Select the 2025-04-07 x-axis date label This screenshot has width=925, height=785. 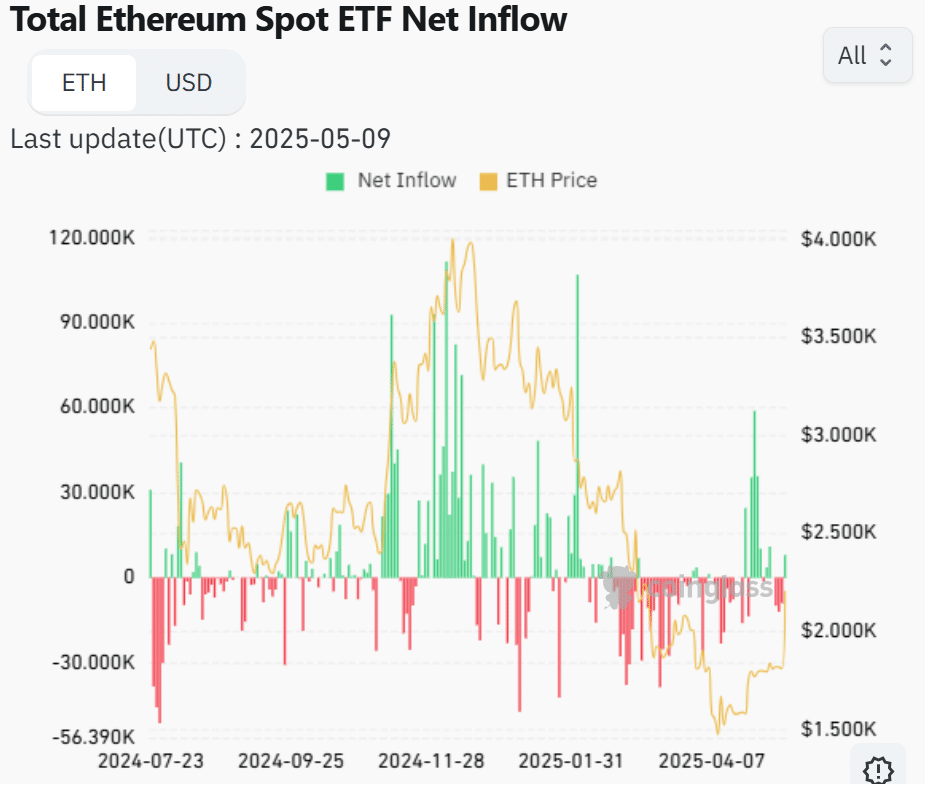(711, 761)
